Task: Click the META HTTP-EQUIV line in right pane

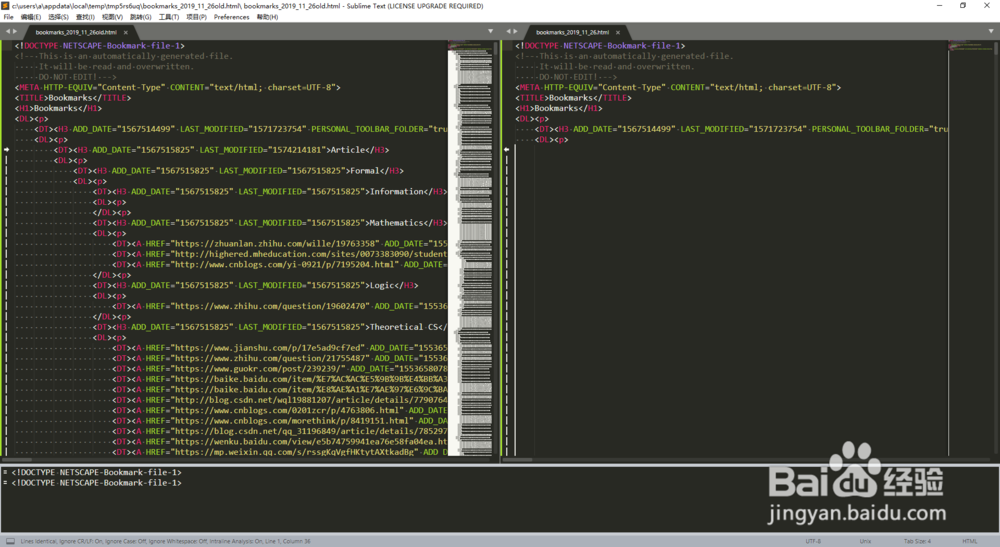Action: [x=678, y=87]
